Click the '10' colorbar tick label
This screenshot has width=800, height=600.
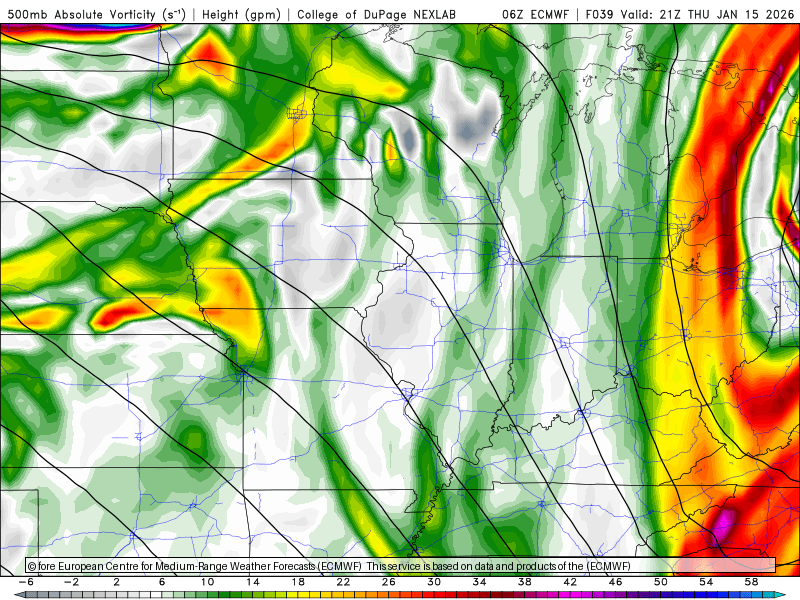tap(207, 582)
